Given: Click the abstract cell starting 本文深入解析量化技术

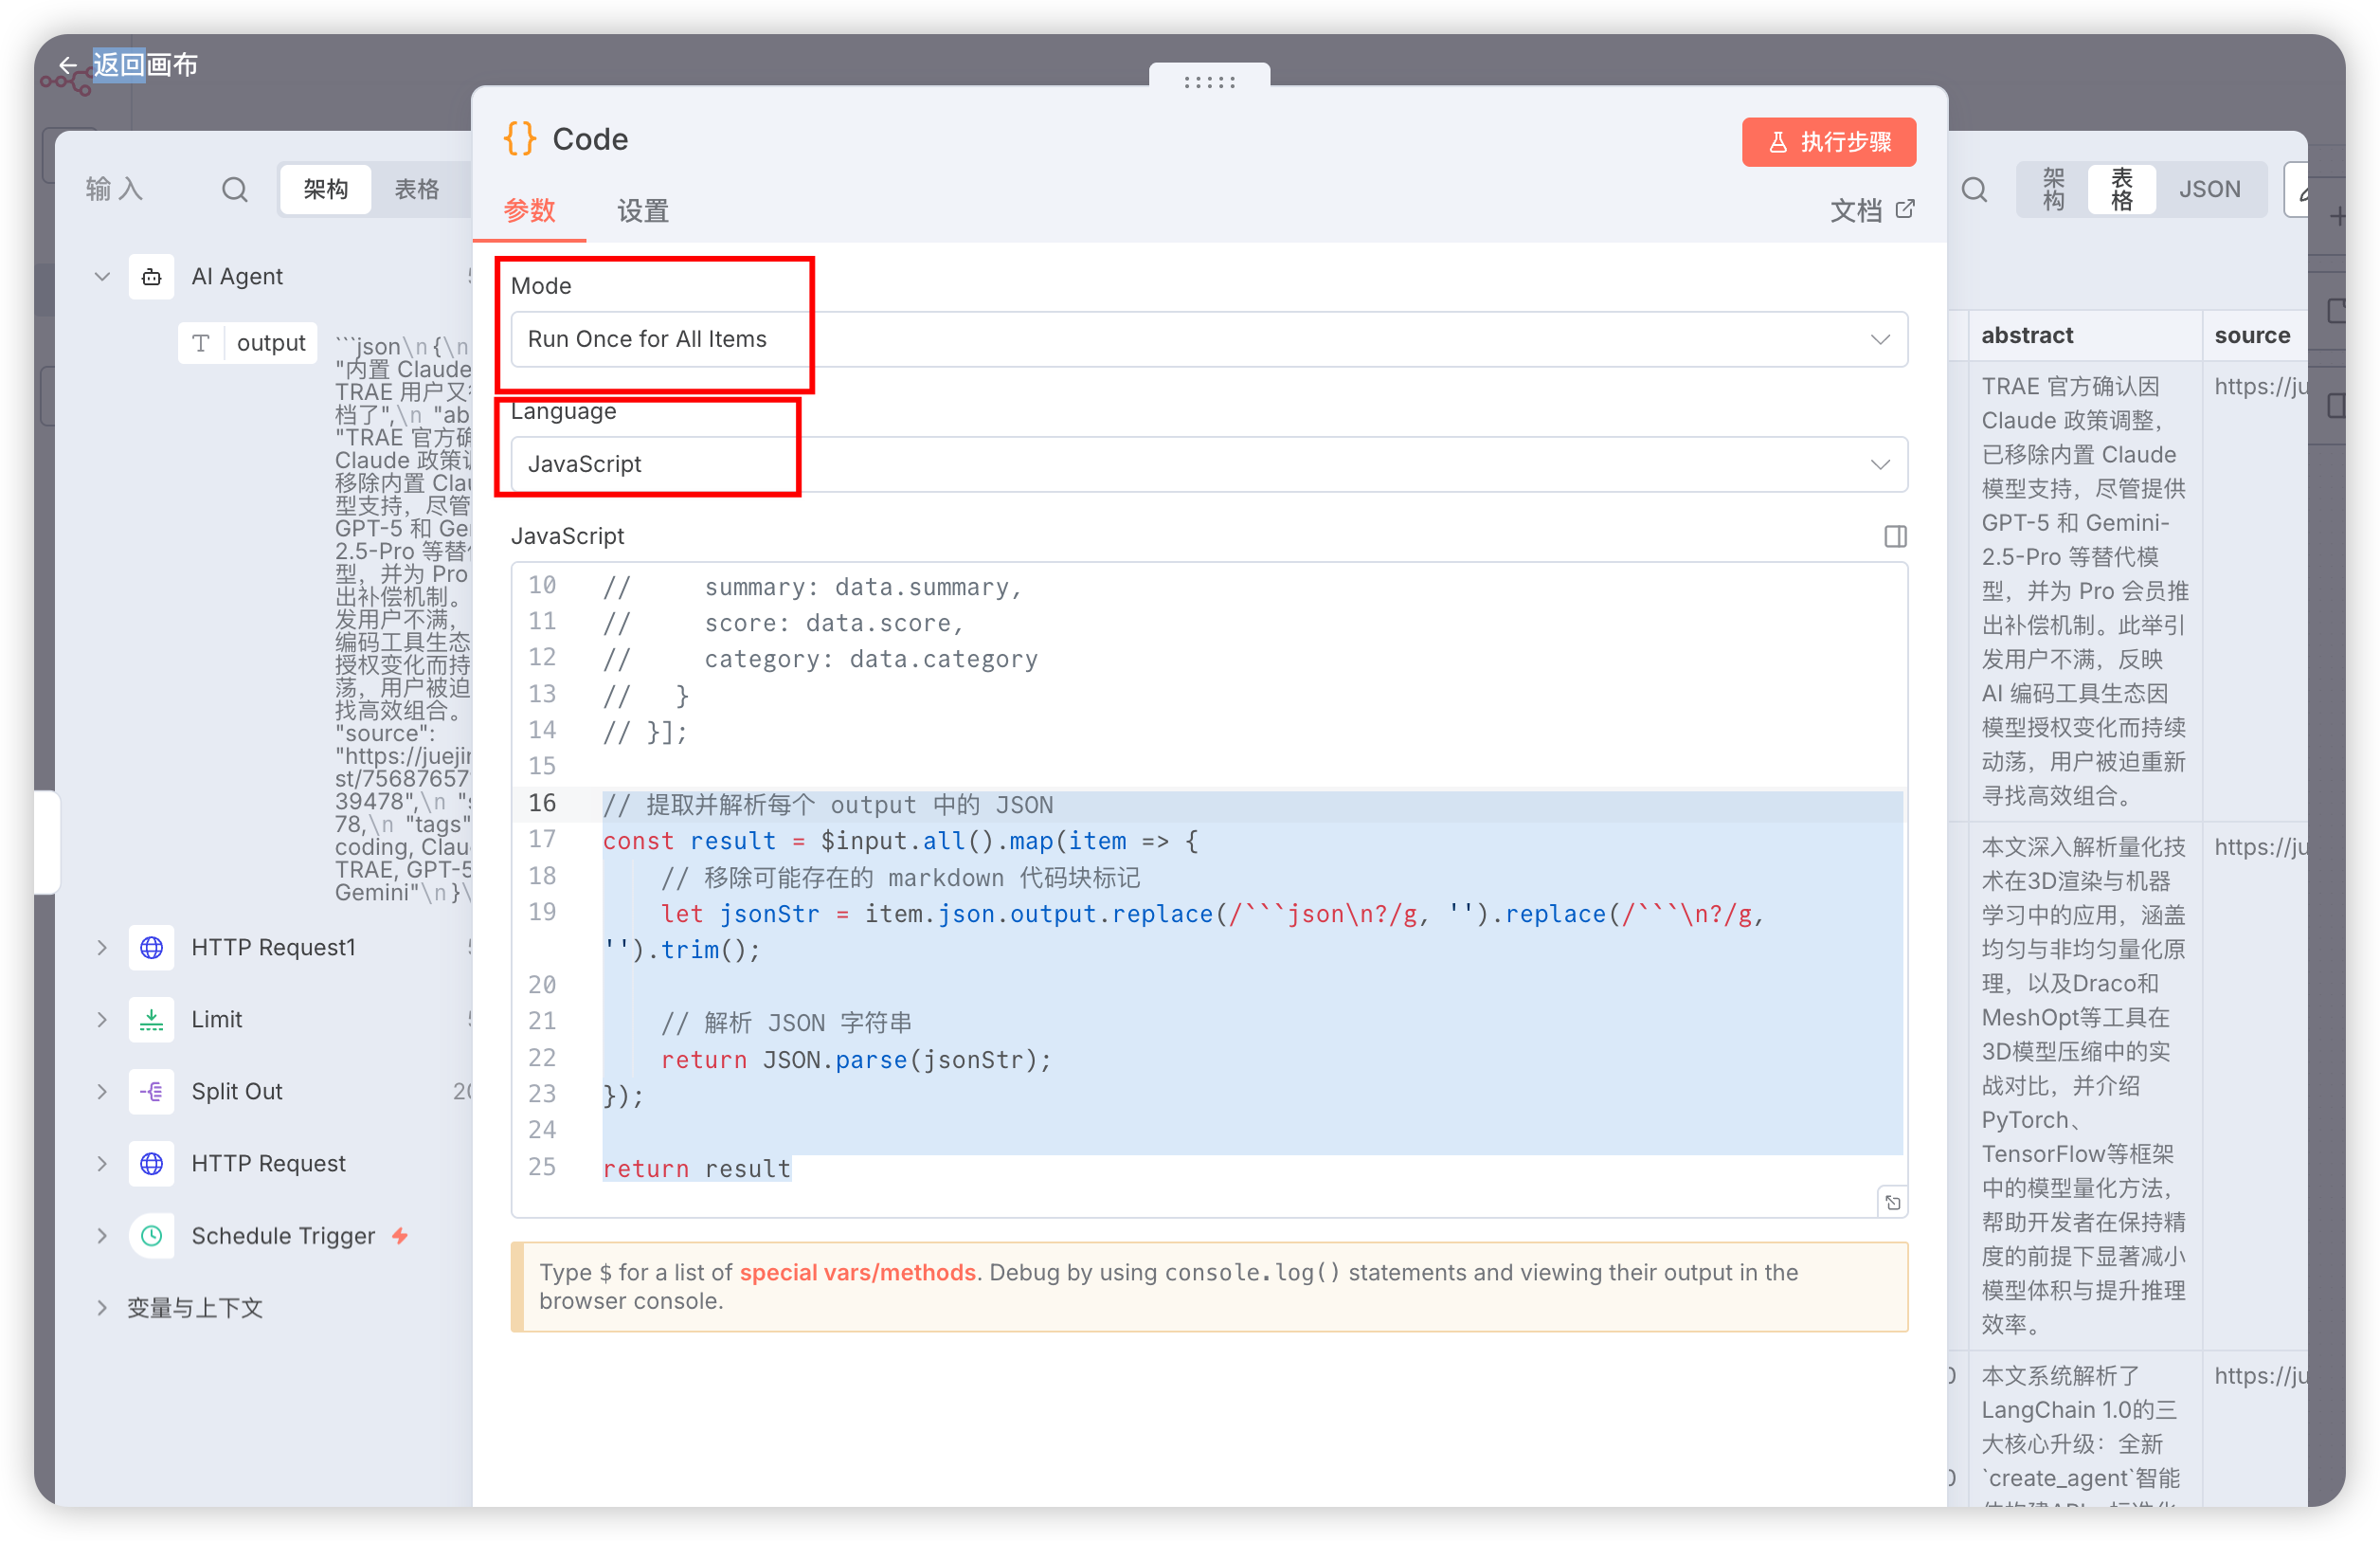Looking at the screenshot, I should (2084, 1085).
